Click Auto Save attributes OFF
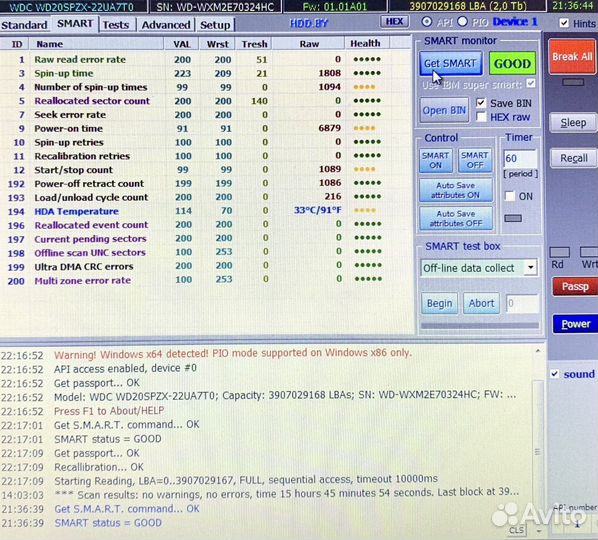 tap(456, 219)
